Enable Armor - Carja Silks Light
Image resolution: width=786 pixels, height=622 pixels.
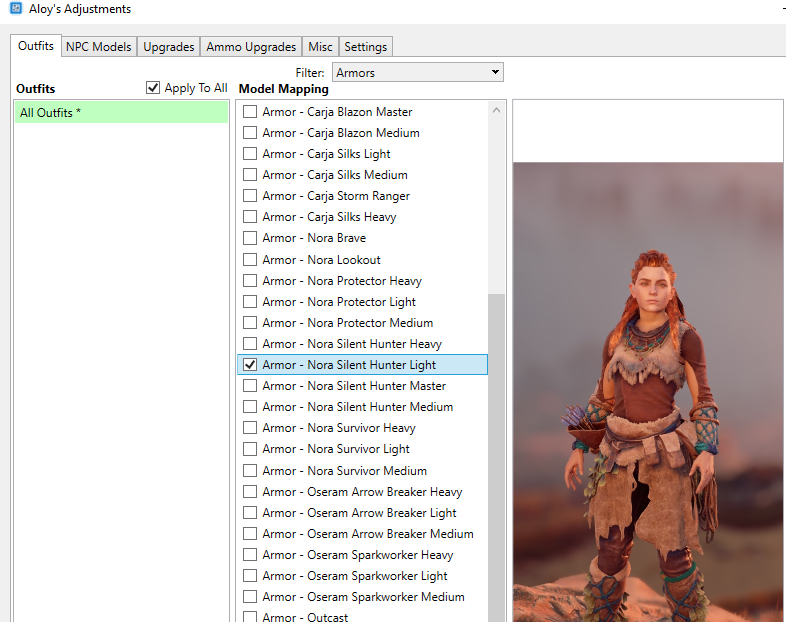pos(250,153)
